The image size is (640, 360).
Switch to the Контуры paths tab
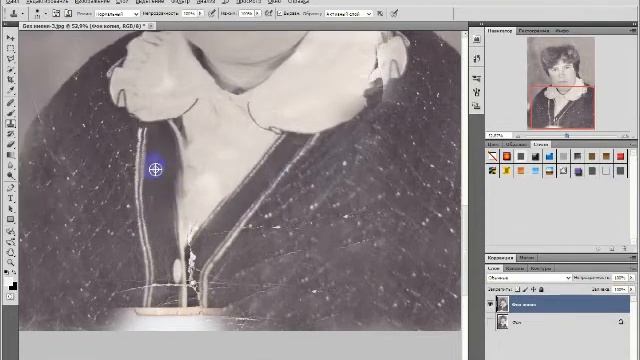point(540,269)
